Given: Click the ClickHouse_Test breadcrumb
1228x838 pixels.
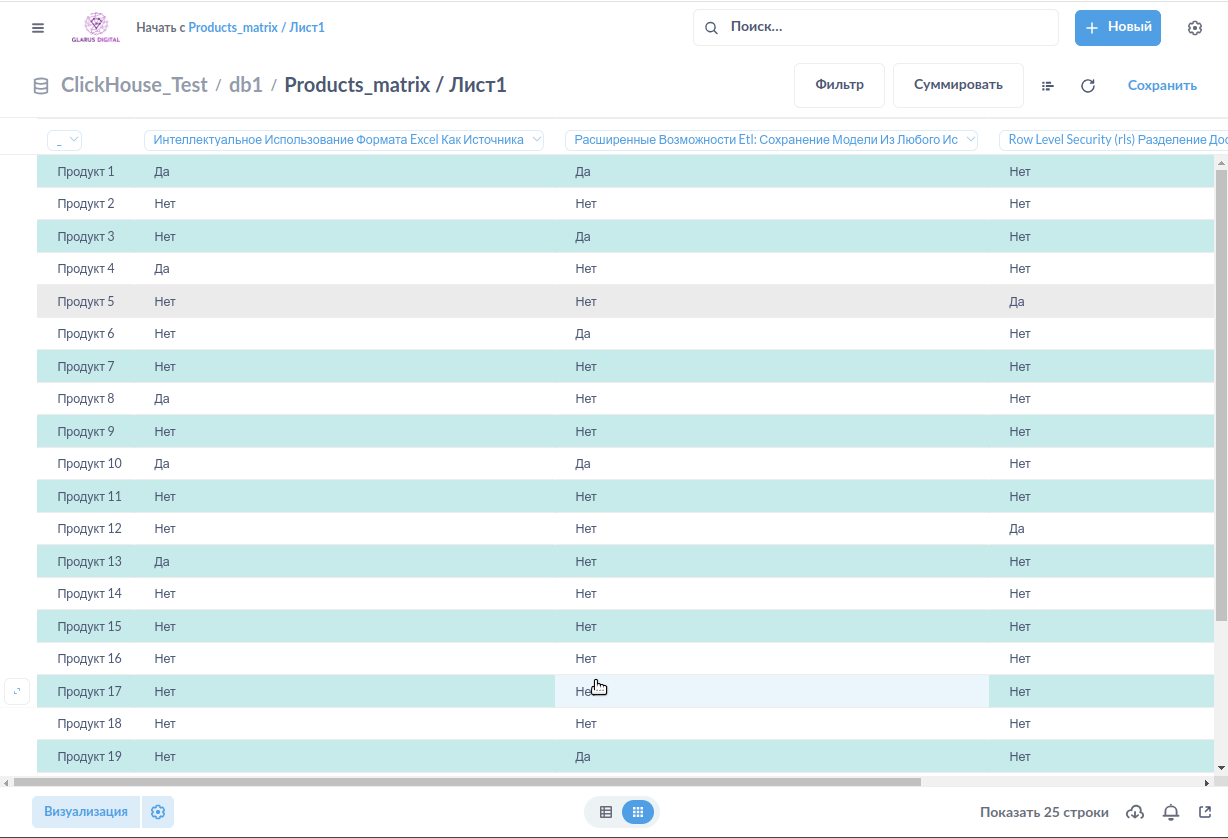Looking at the screenshot, I should [134, 85].
